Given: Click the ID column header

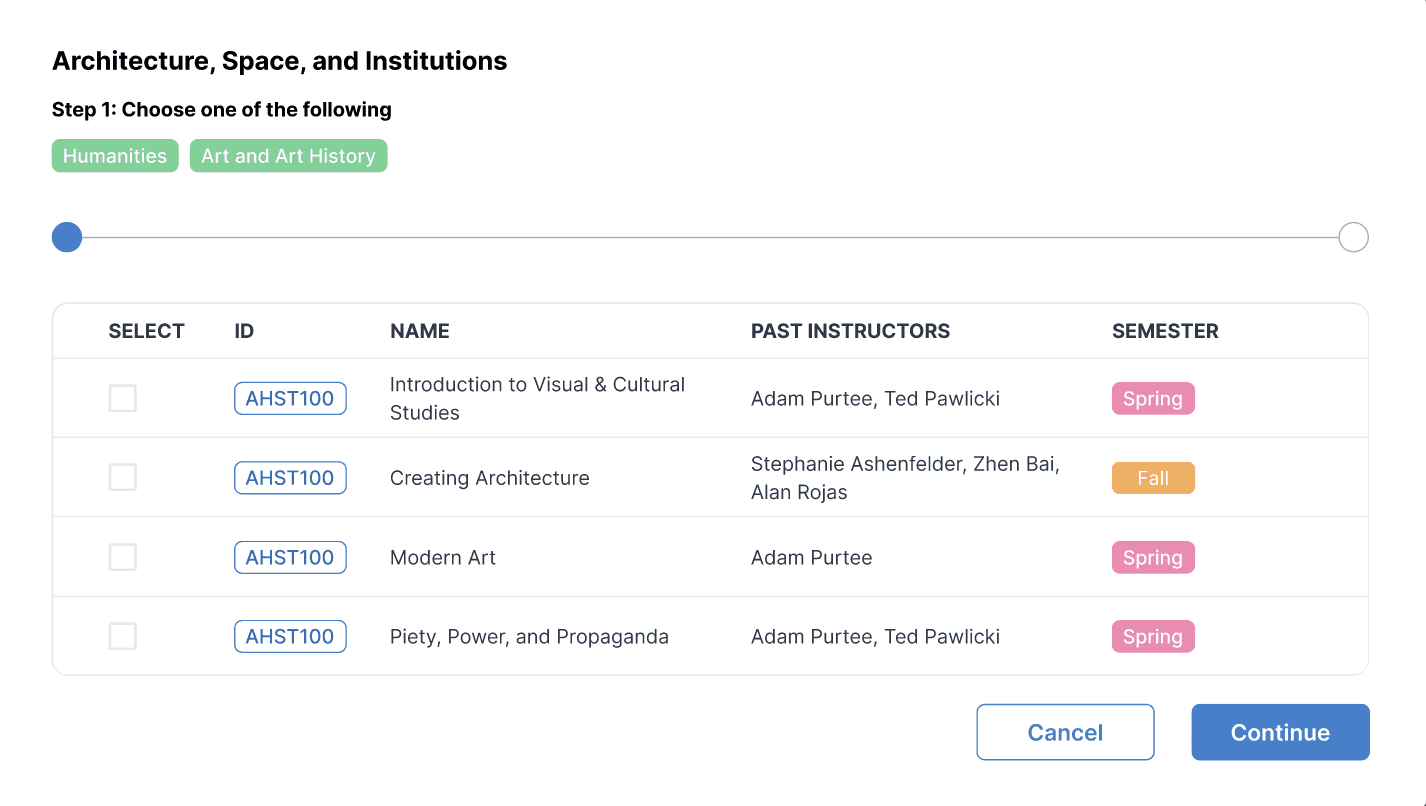Looking at the screenshot, I should pos(244,331).
